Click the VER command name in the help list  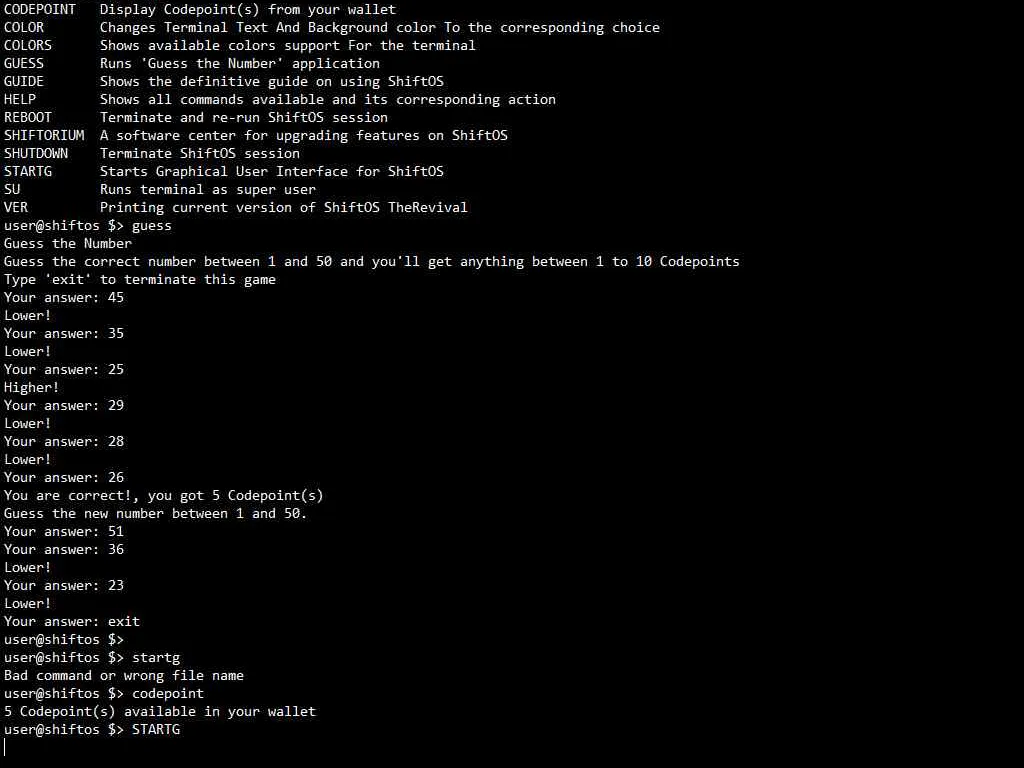pyautogui.click(x=16, y=207)
